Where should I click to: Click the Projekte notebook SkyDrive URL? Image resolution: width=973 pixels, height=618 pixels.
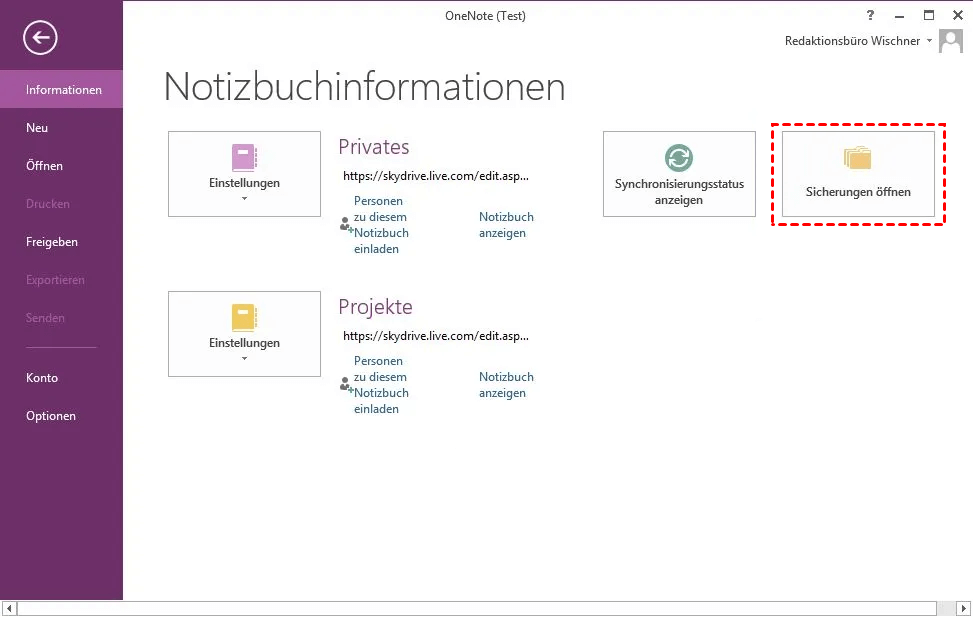(x=436, y=336)
